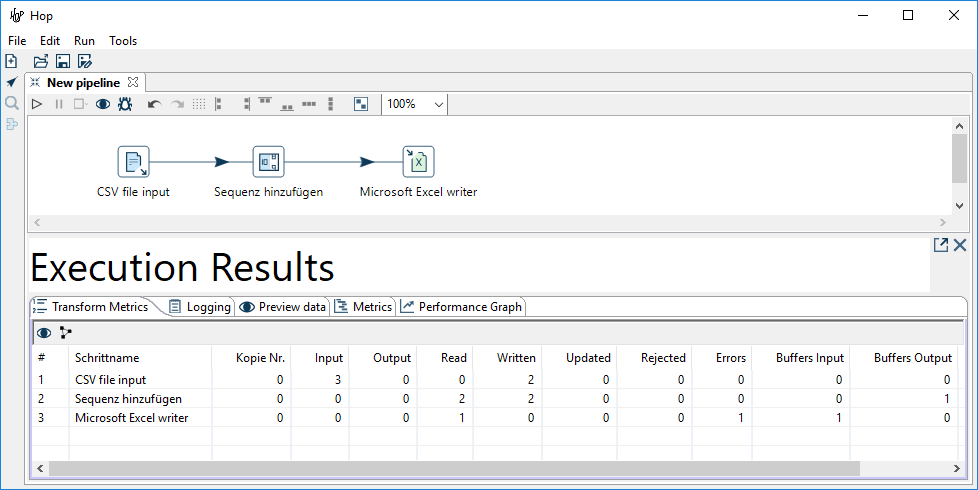Switch to the Logging tab
This screenshot has height=490, width=978.
coord(200,307)
